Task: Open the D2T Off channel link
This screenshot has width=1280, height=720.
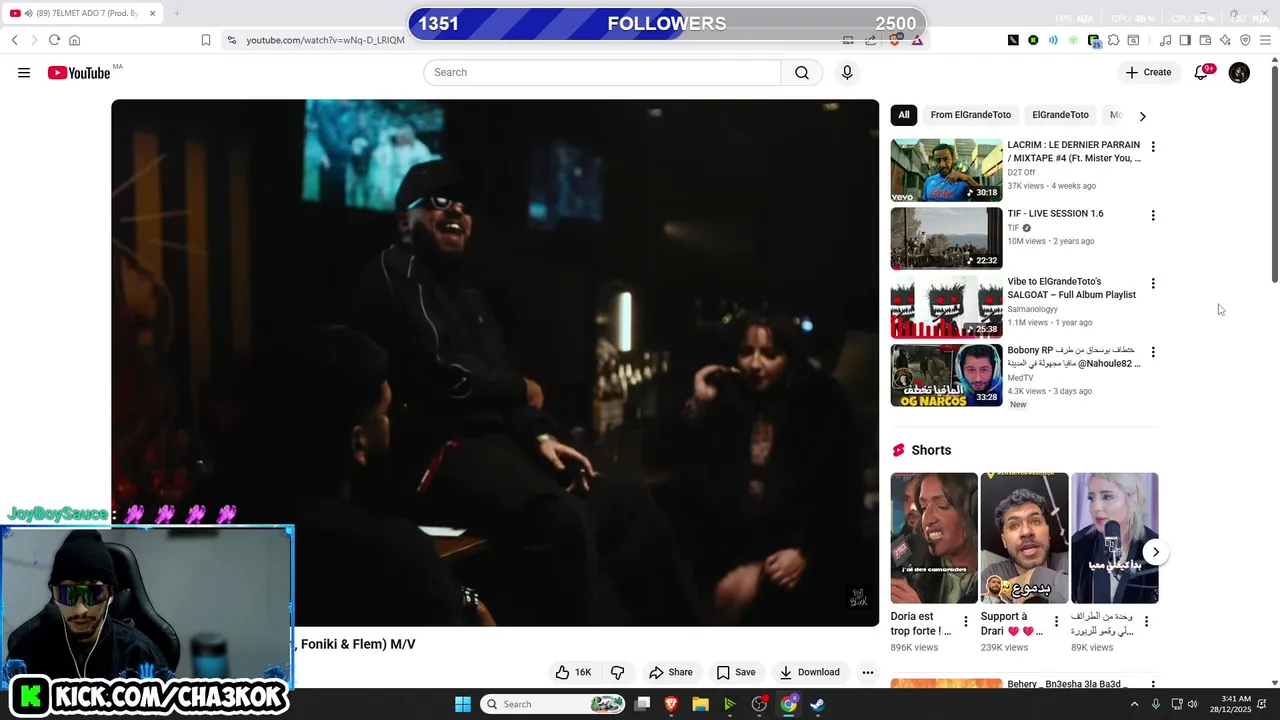Action: coord(1021,172)
